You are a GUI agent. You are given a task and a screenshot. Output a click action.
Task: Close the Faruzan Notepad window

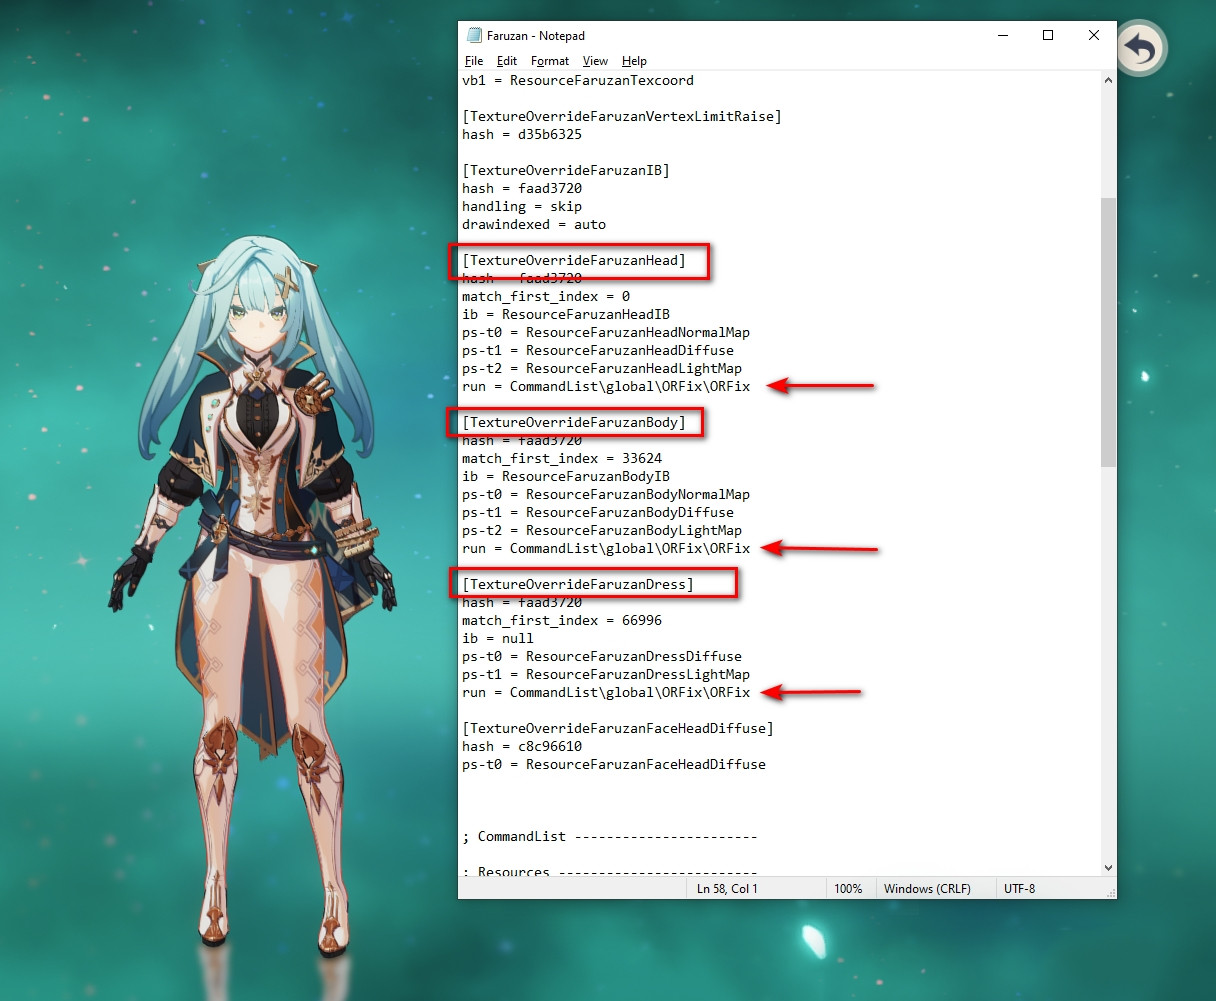pos(1093,35)
